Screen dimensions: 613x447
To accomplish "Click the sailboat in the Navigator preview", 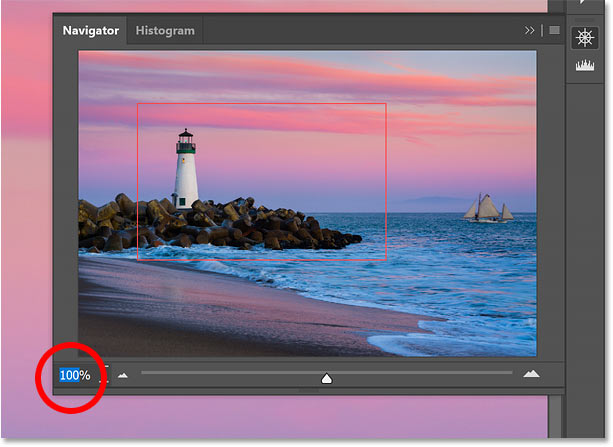I will coord(488,208).
